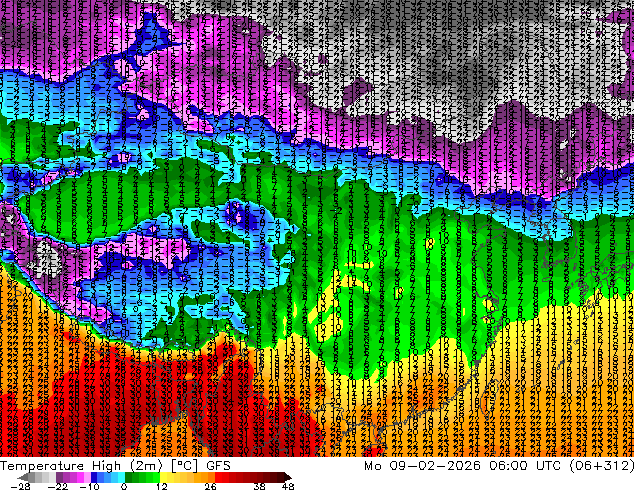634x490 pixels.
Task: Click the gray legend swatch above -28
Action: [x=32, y=477]
